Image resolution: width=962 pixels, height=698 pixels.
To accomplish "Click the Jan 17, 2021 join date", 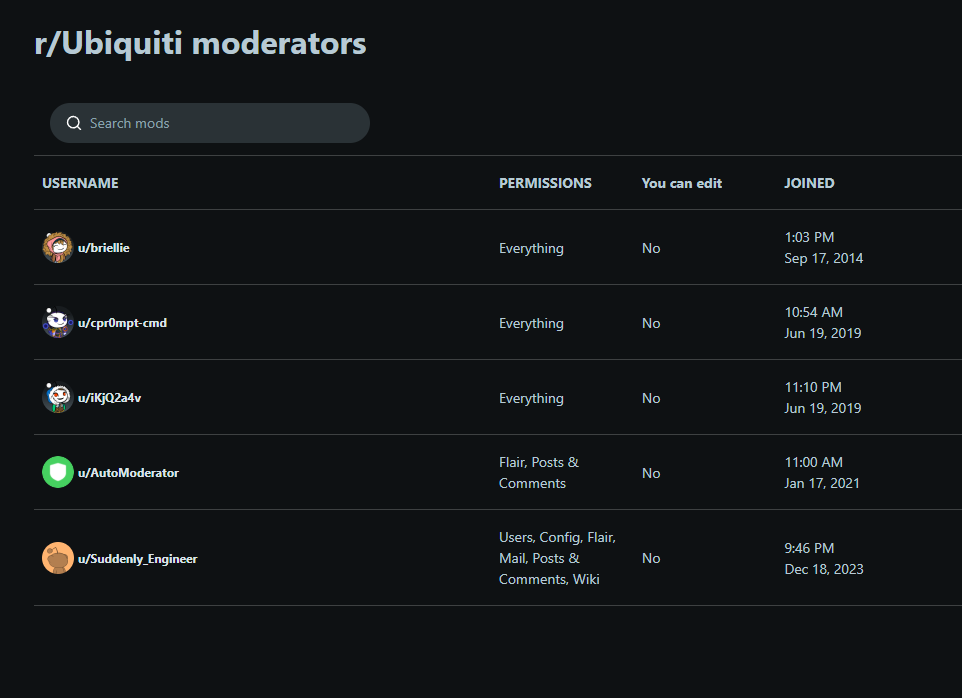I will coord(822,483).
